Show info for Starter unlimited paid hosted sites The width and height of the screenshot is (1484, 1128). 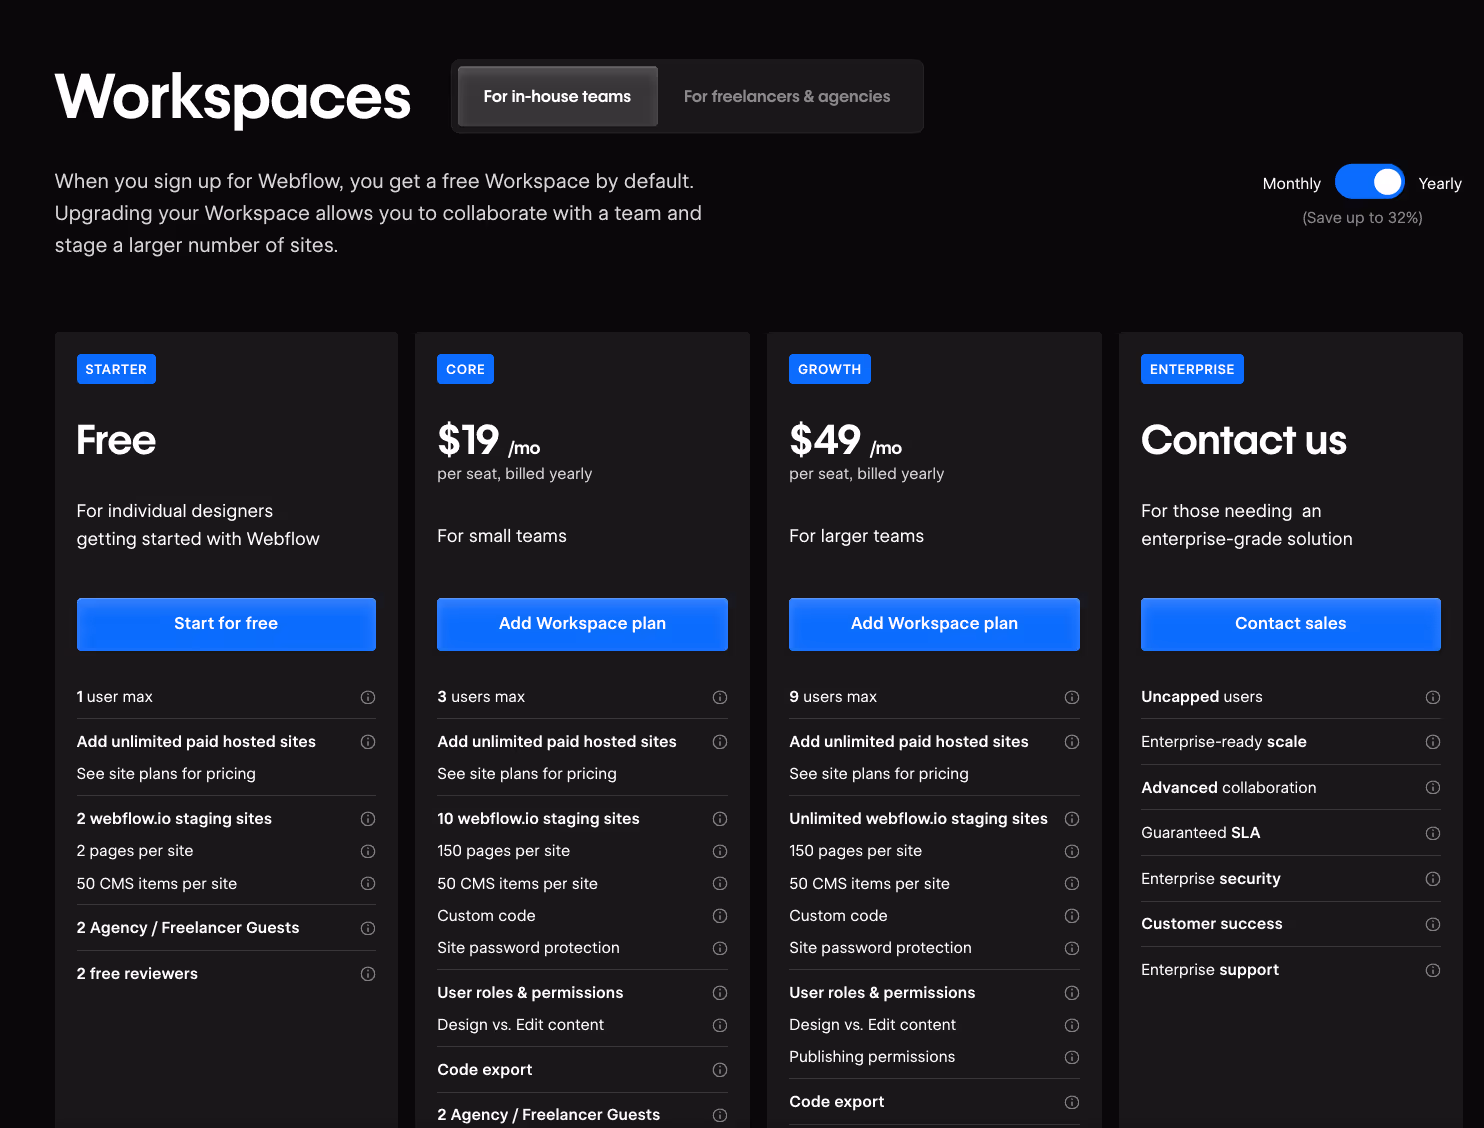click(x=368, y=742)
